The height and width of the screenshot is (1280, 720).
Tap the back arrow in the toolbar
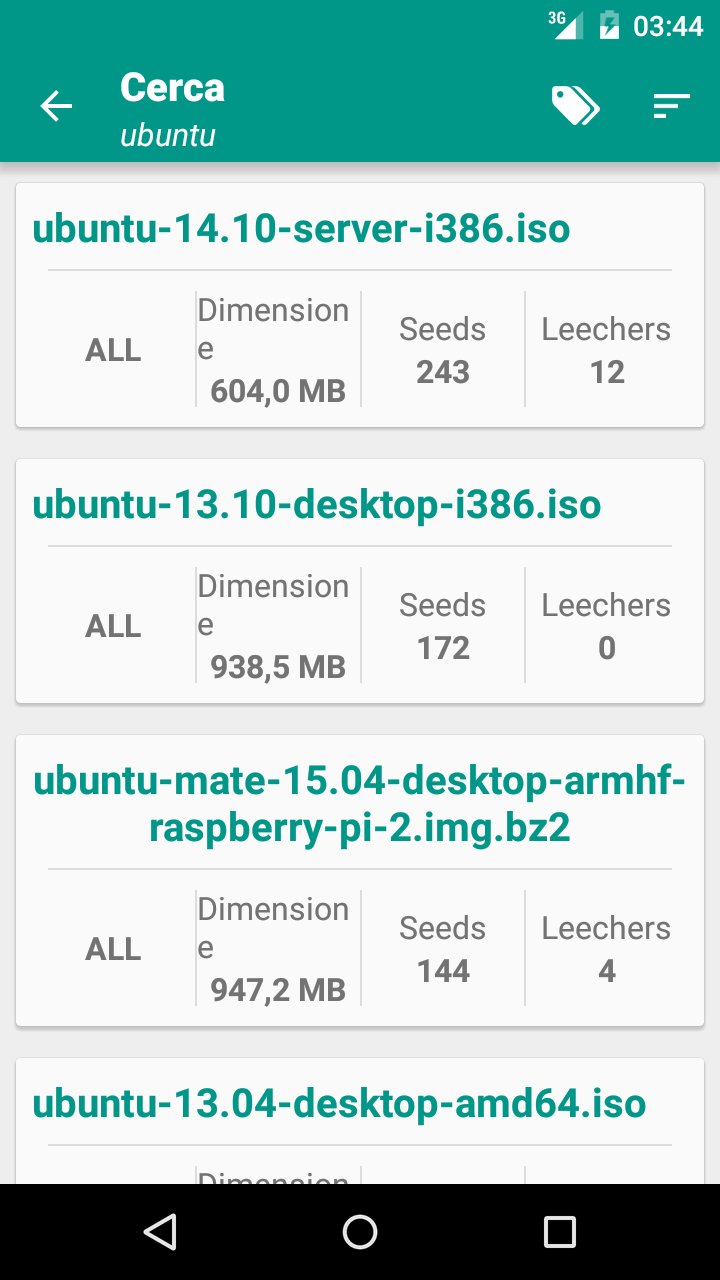pyautogui.click(x=56, y=106)
